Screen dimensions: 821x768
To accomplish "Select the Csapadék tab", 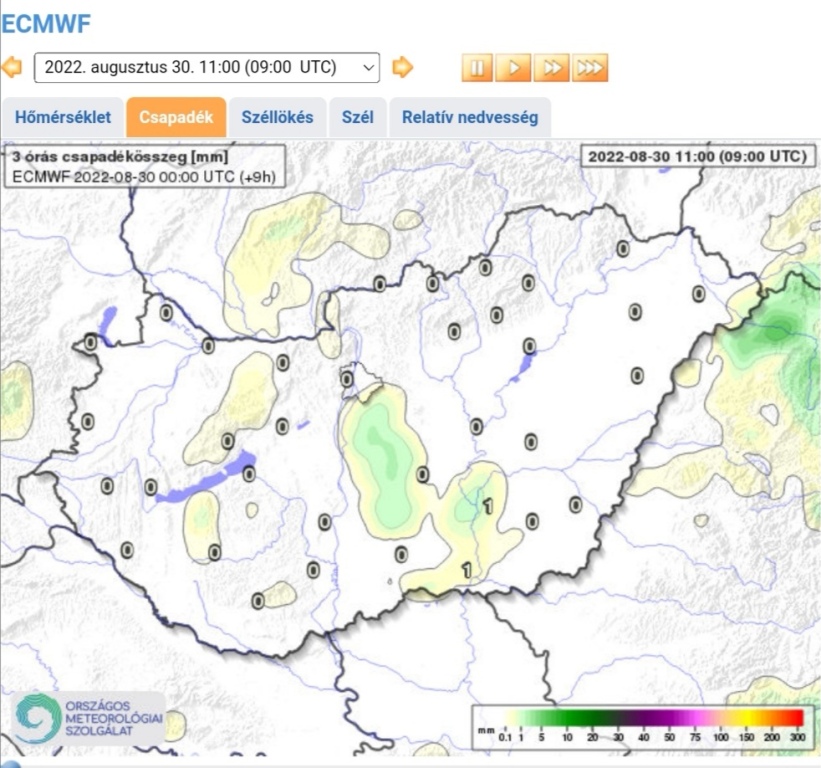I will point(176,117).
